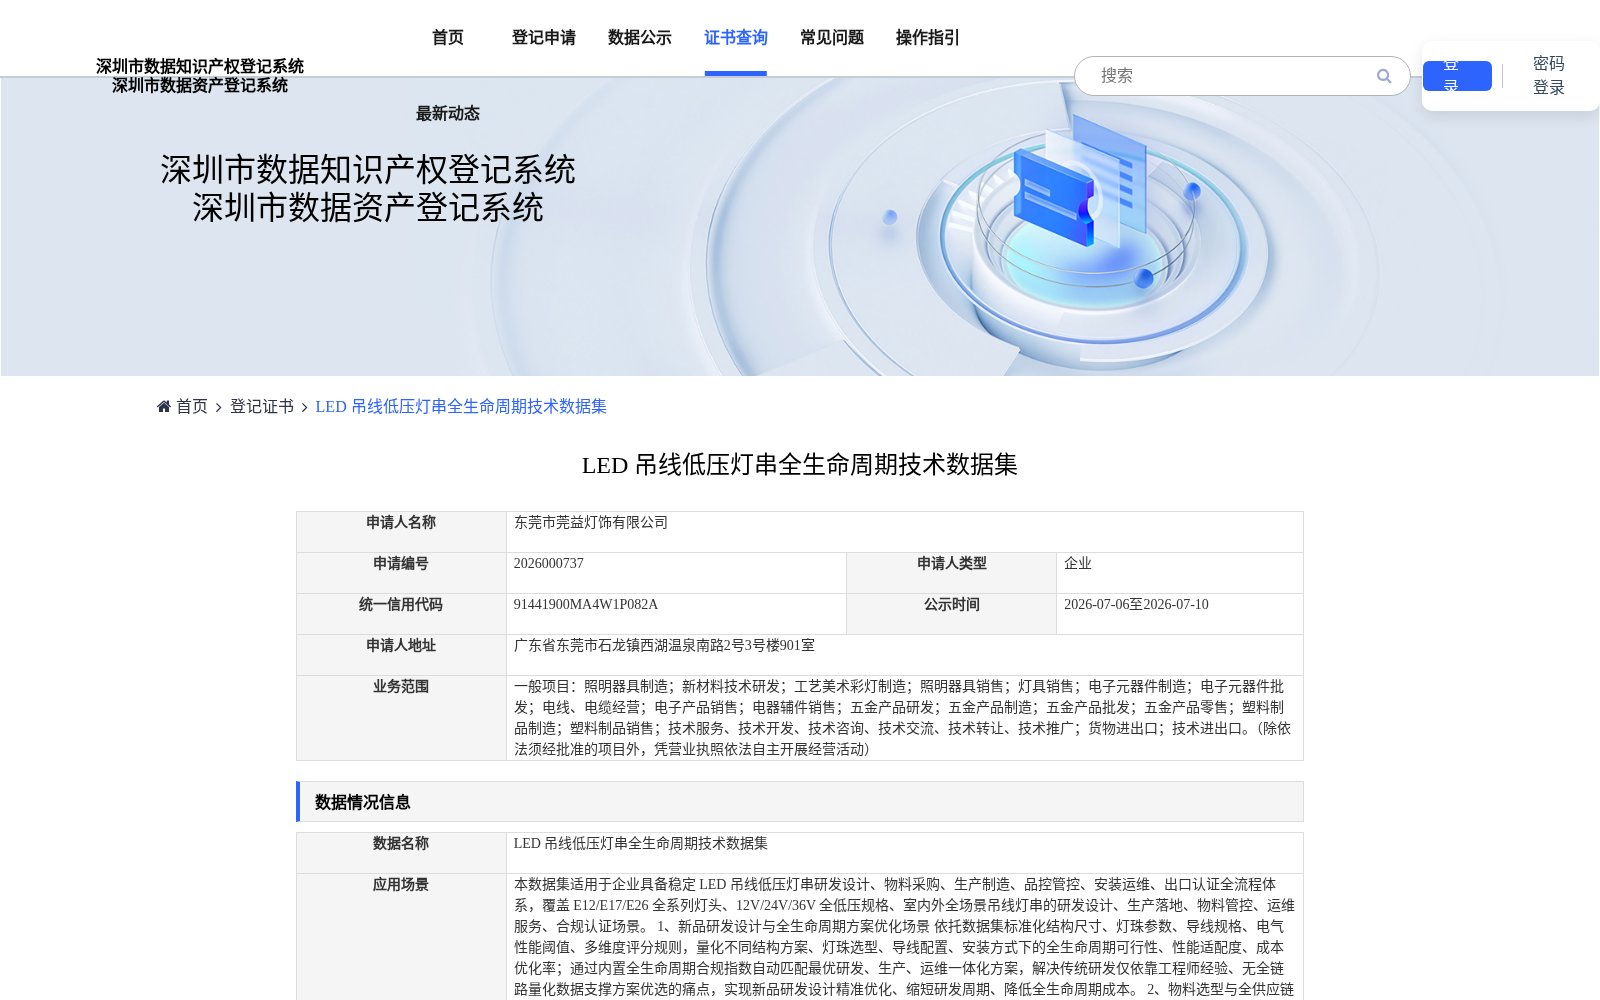Click address 广东省东莞市石龙镇西湖温泉南路2号3号楼901室
The height and width of the screenshot is (1000, 1600).
click(x=664, y=645)
